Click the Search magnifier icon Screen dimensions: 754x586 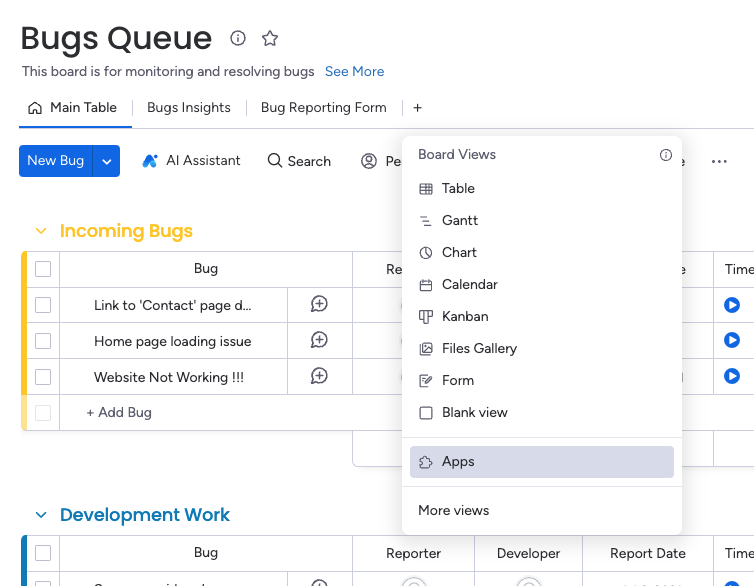coord(275,161)
